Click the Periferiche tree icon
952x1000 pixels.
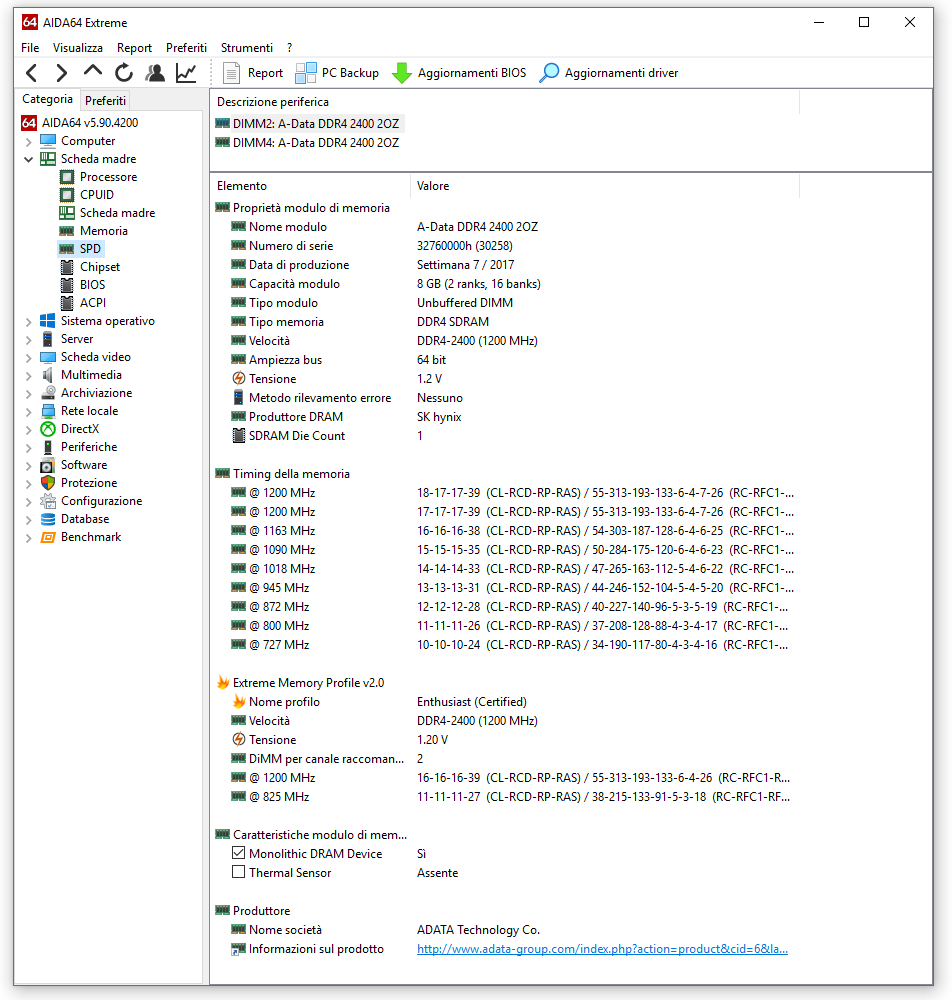tap(48, 447)
